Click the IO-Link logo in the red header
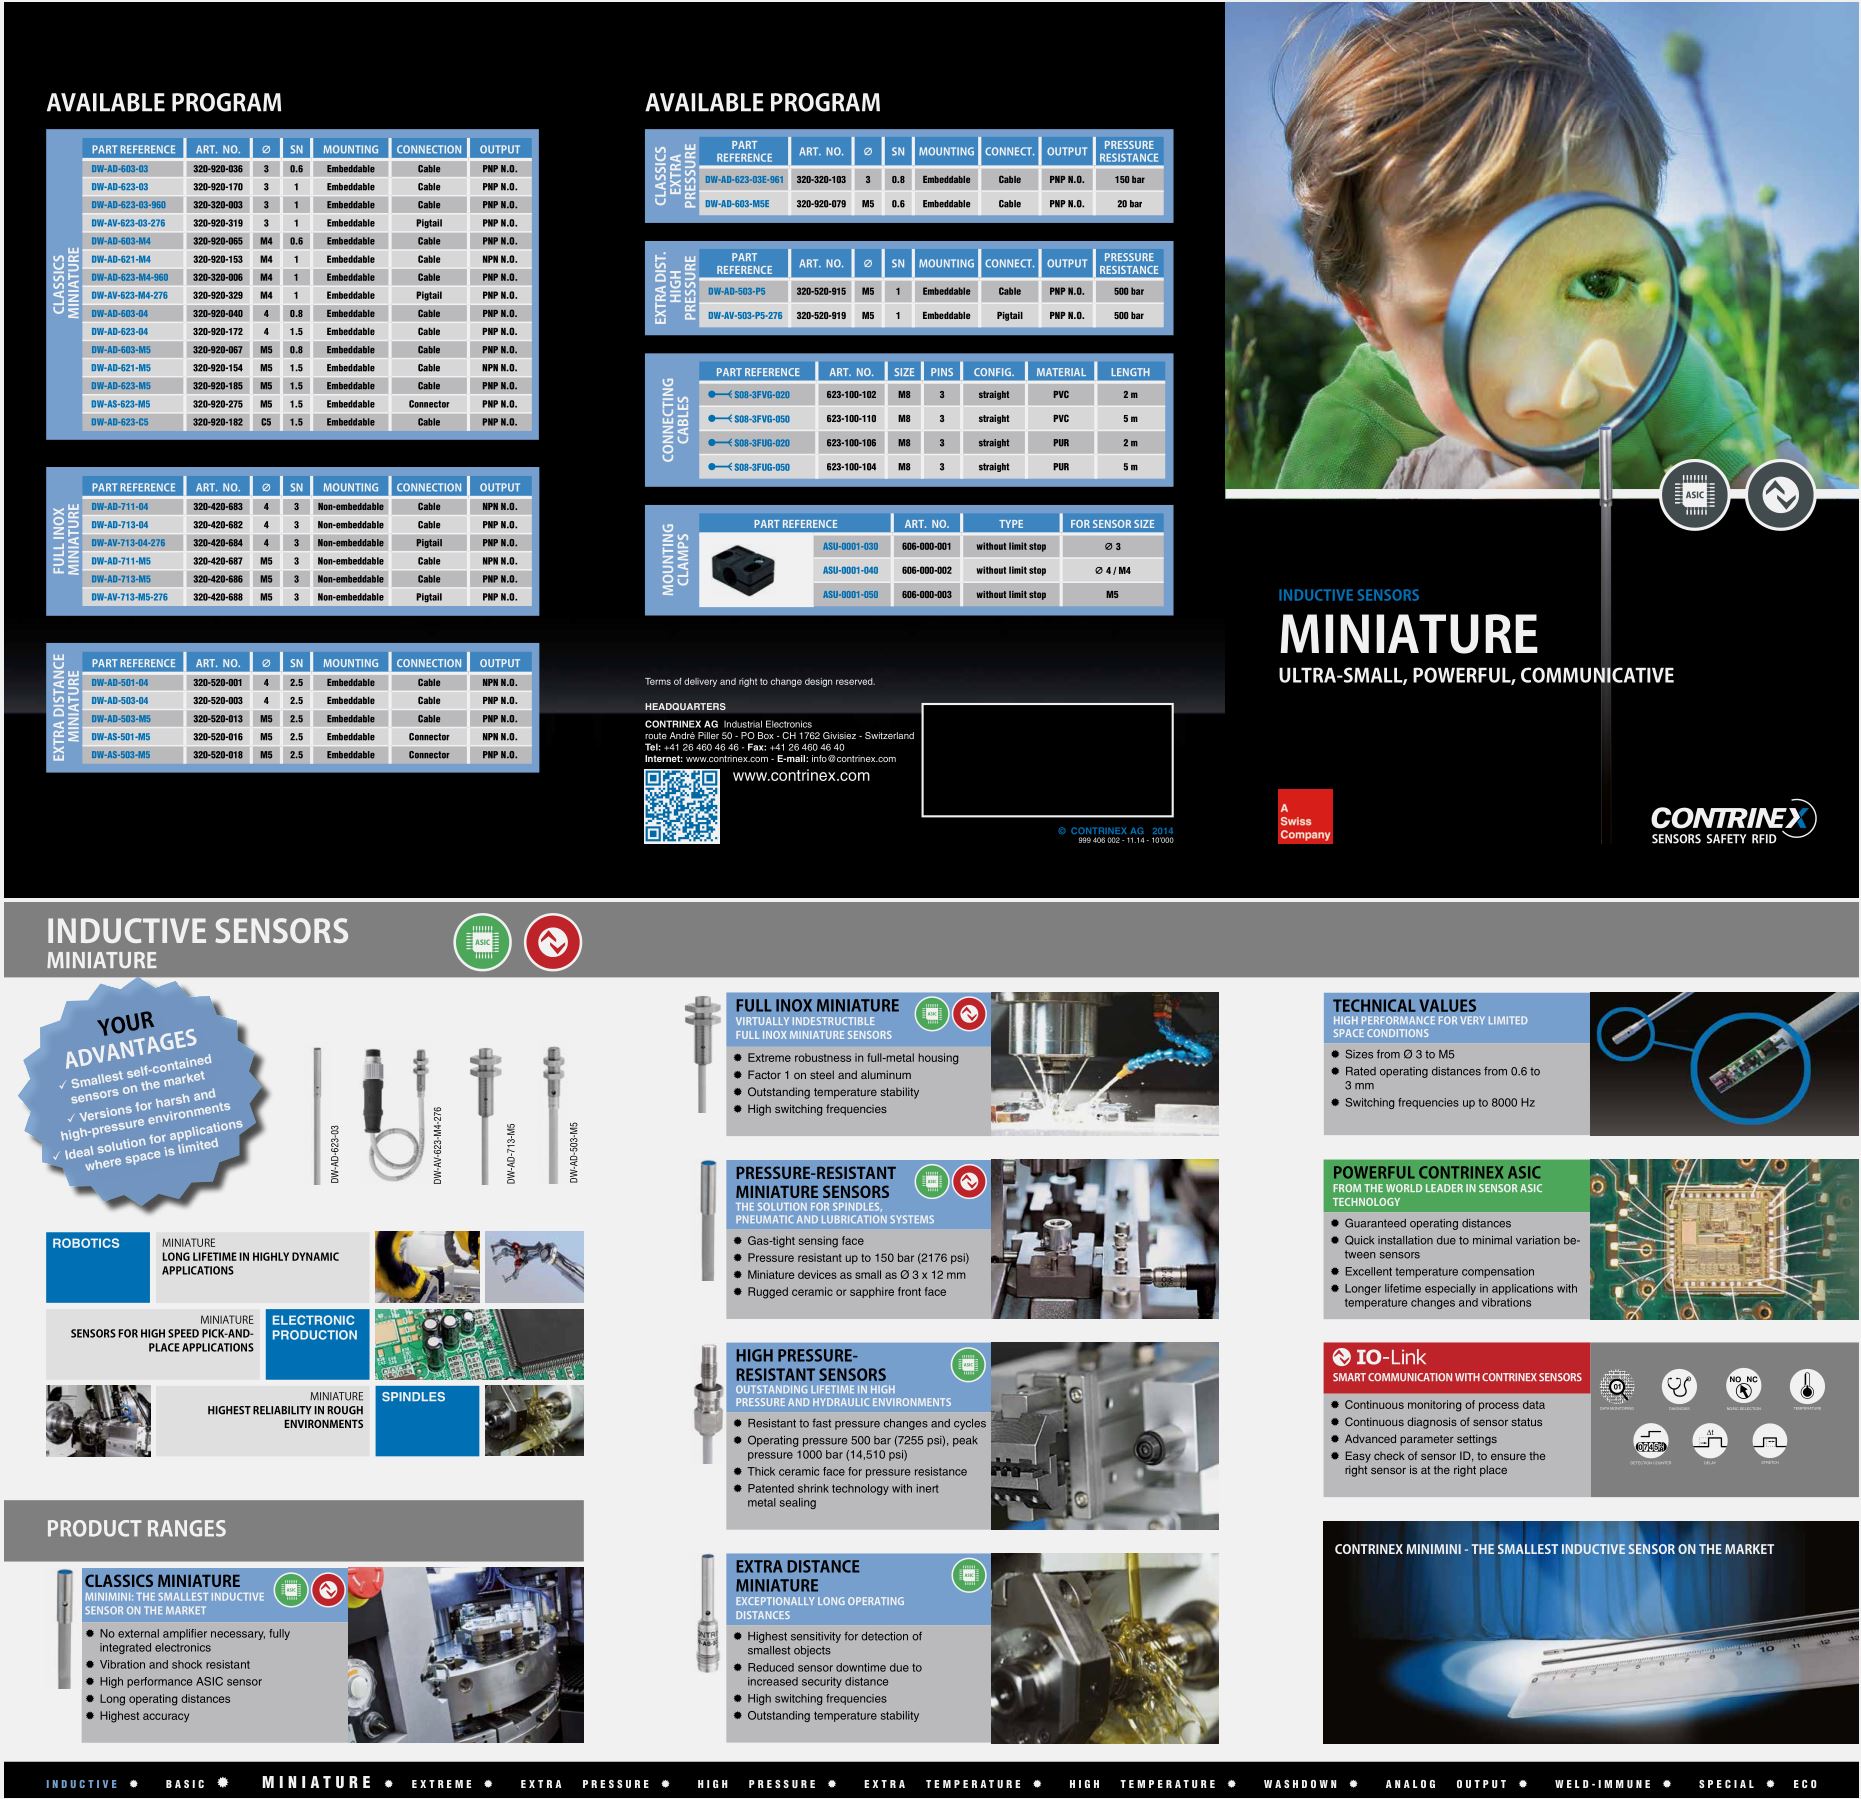Viewport: 1861px width, 1799px height. [x=1379, y=1357]
